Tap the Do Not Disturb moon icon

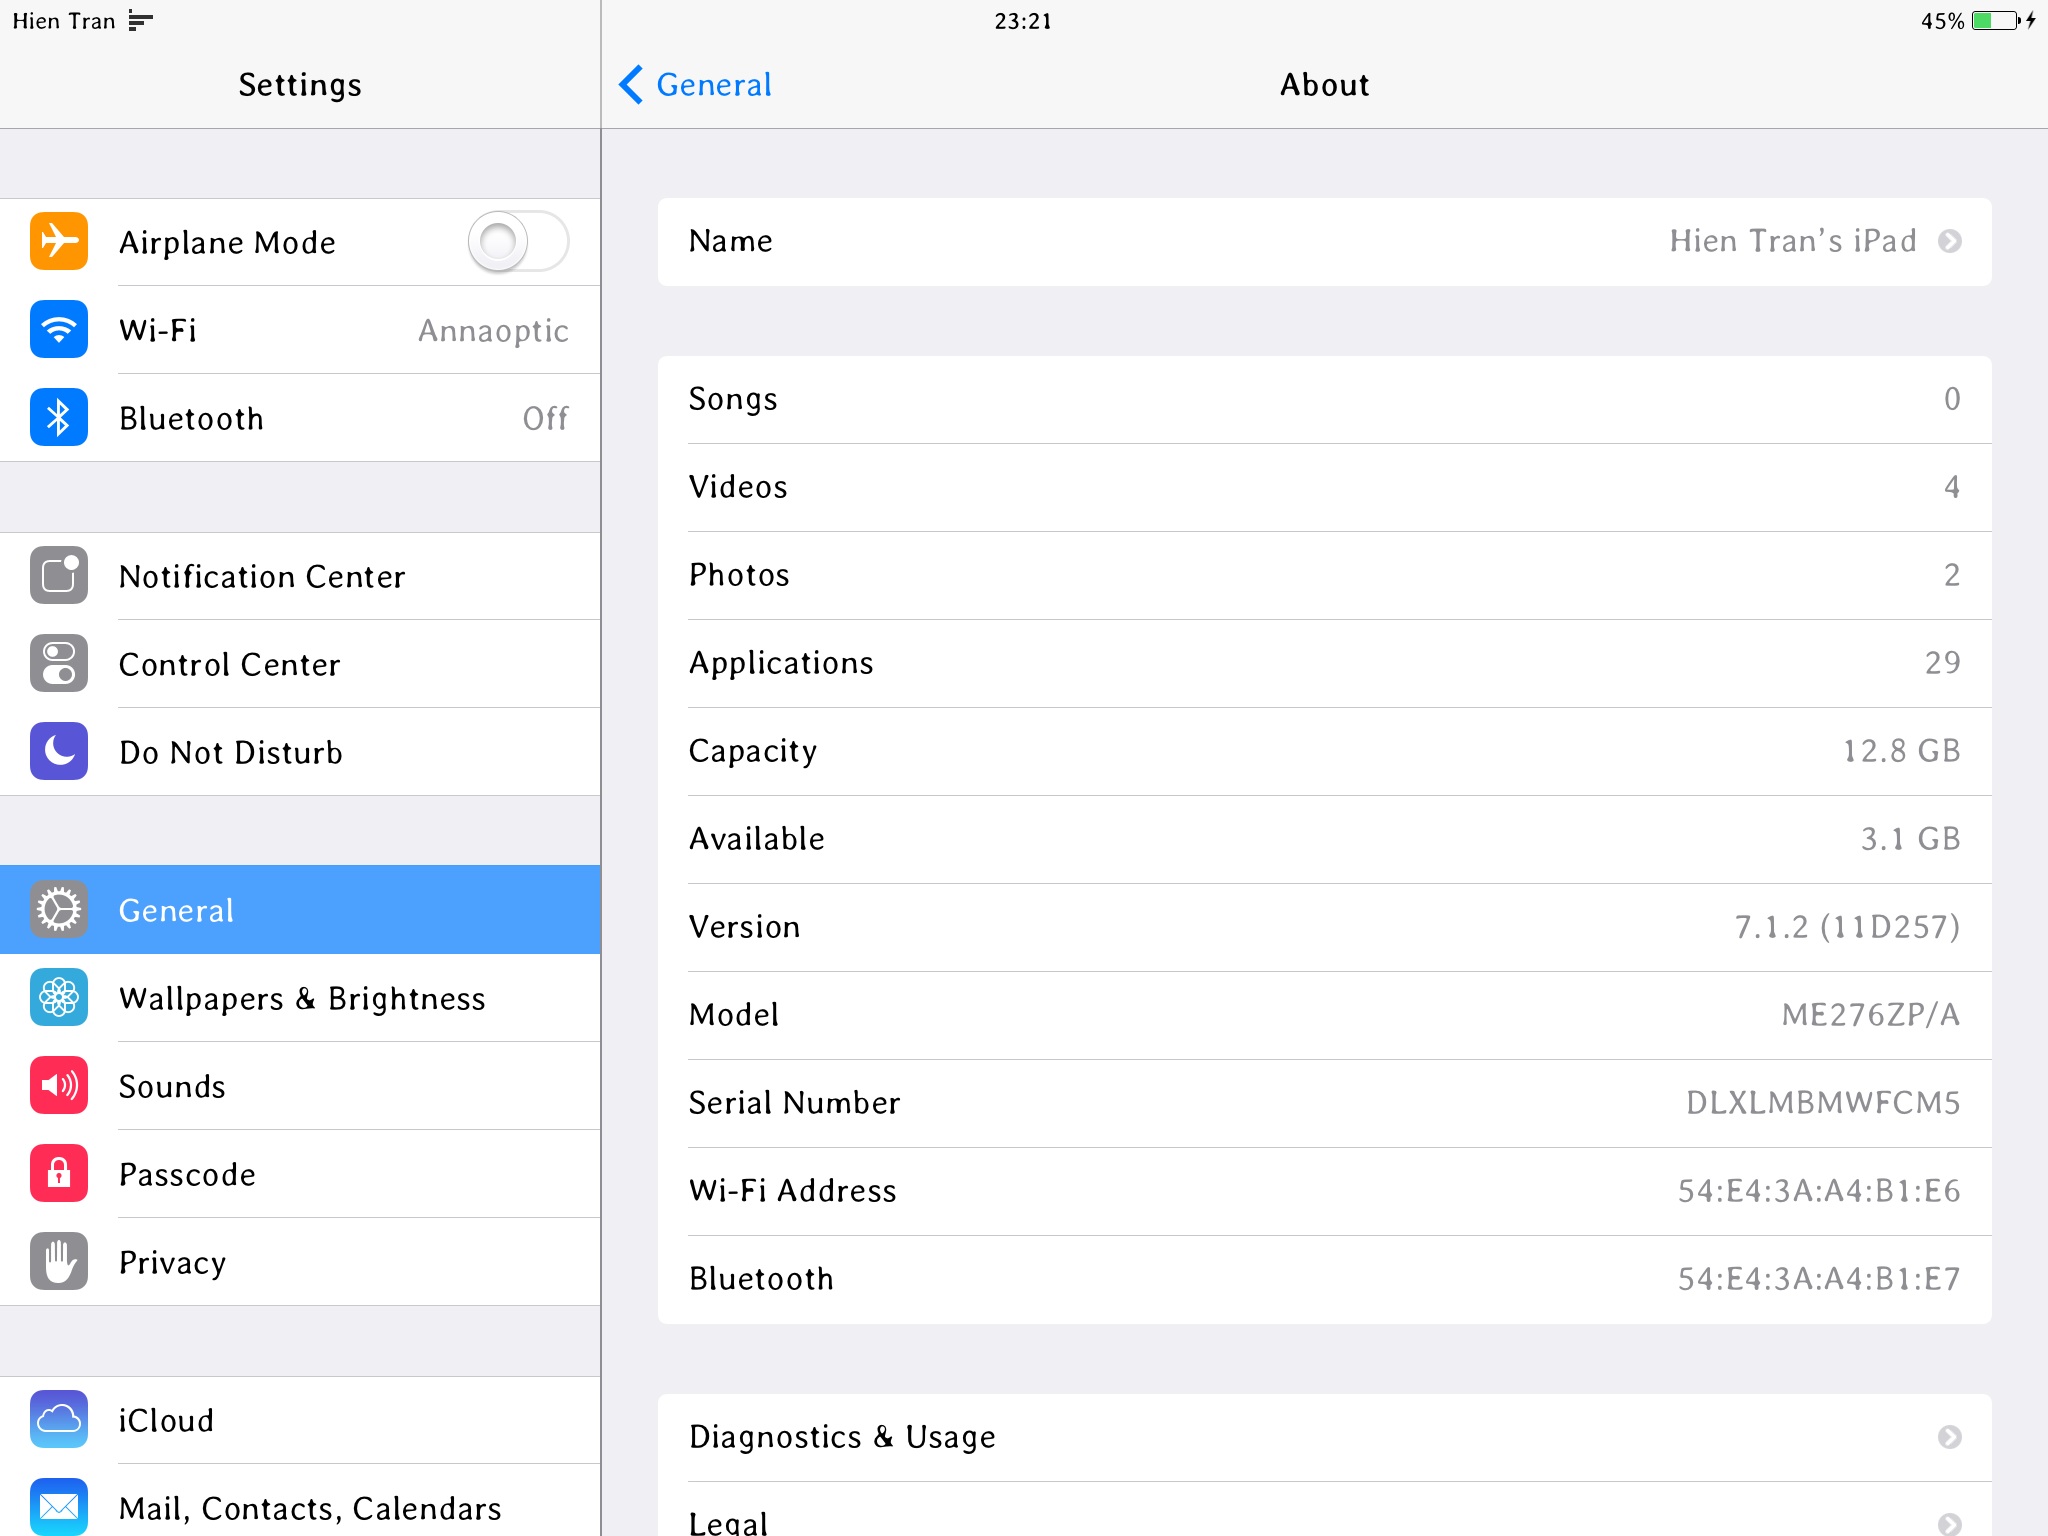pyautogui.click(x=59, y=752)
